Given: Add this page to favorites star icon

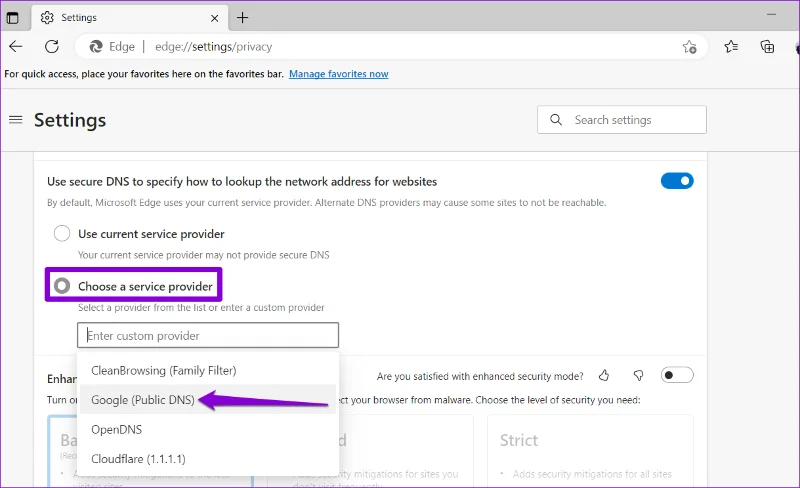Looking at the screenshot, I should coord(689,47).
